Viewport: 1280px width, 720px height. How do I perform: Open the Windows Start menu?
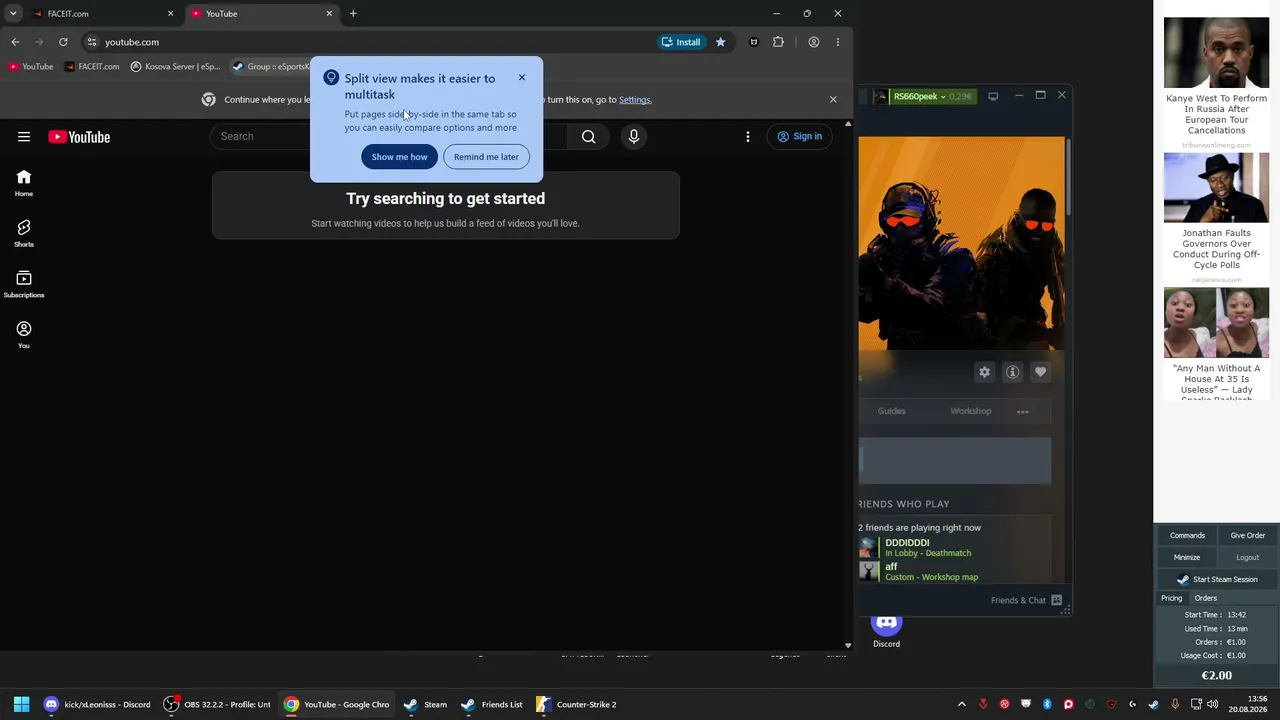(21, 705)
